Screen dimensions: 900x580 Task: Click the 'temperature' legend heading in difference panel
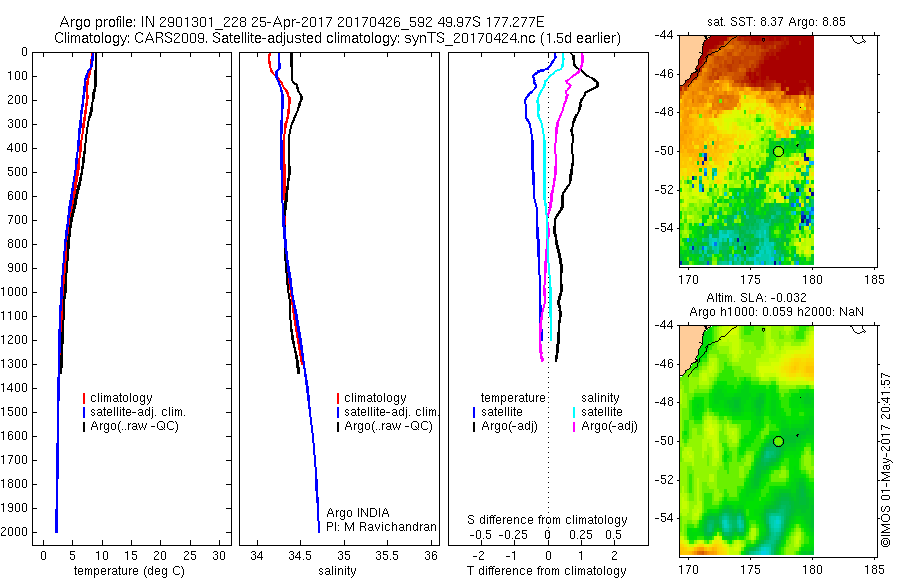513,398
